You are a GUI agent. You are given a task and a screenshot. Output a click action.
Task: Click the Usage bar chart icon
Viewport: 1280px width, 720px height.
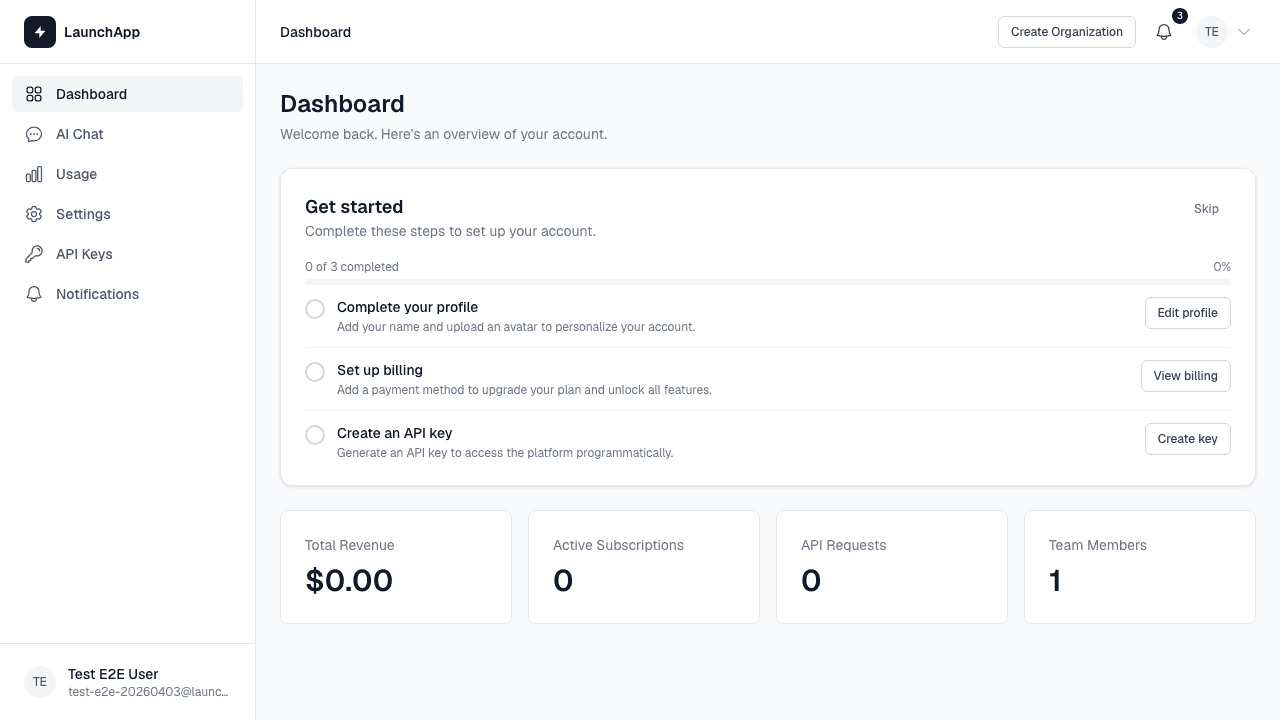point(34,174)
